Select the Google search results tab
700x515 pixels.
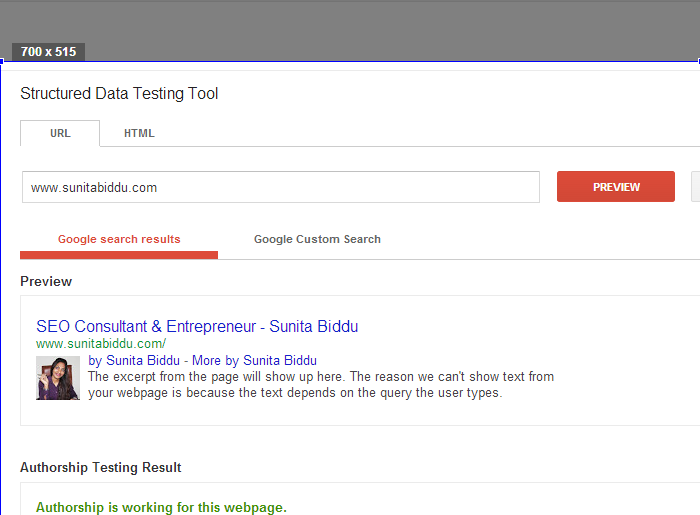pos(119,240)
